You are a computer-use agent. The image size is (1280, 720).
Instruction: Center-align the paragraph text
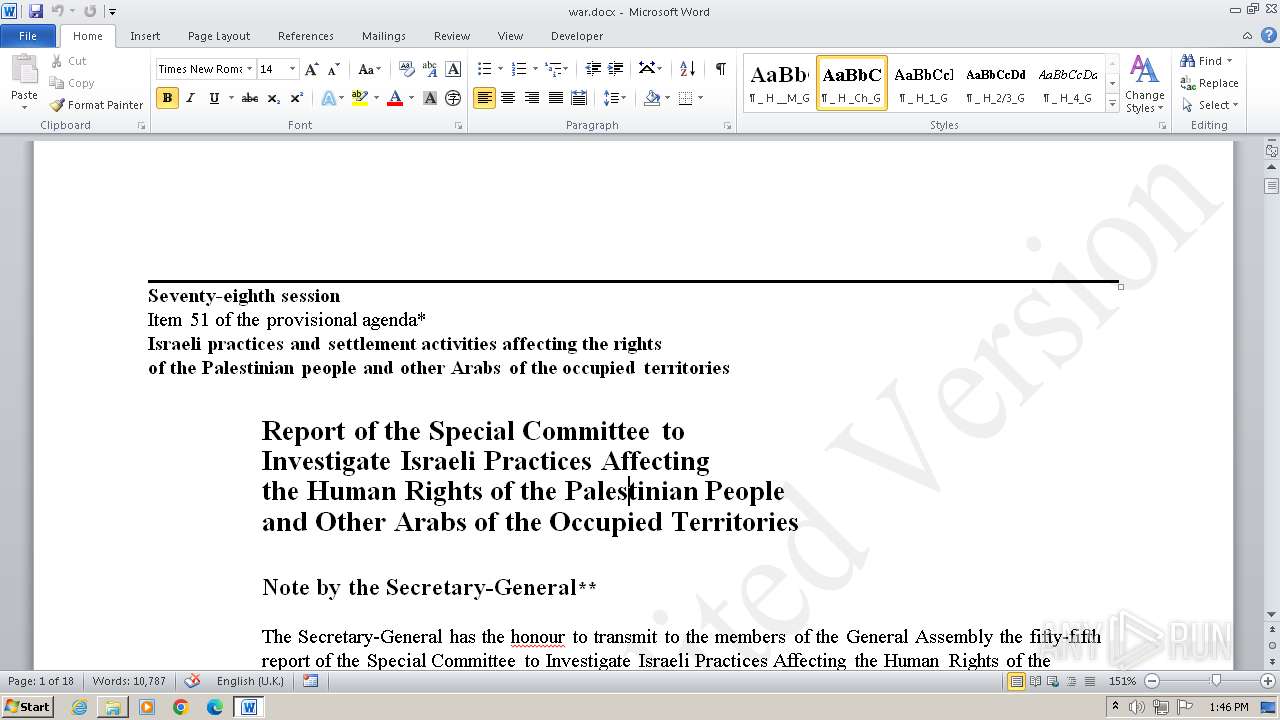click(x=508, y=98)
